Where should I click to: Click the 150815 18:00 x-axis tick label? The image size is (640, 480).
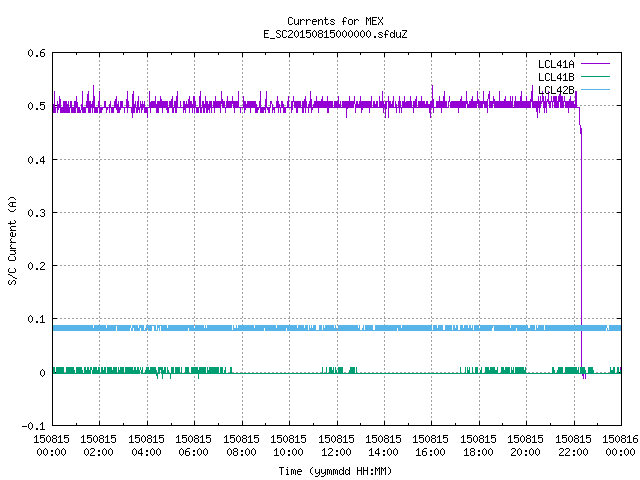(478, 445)
